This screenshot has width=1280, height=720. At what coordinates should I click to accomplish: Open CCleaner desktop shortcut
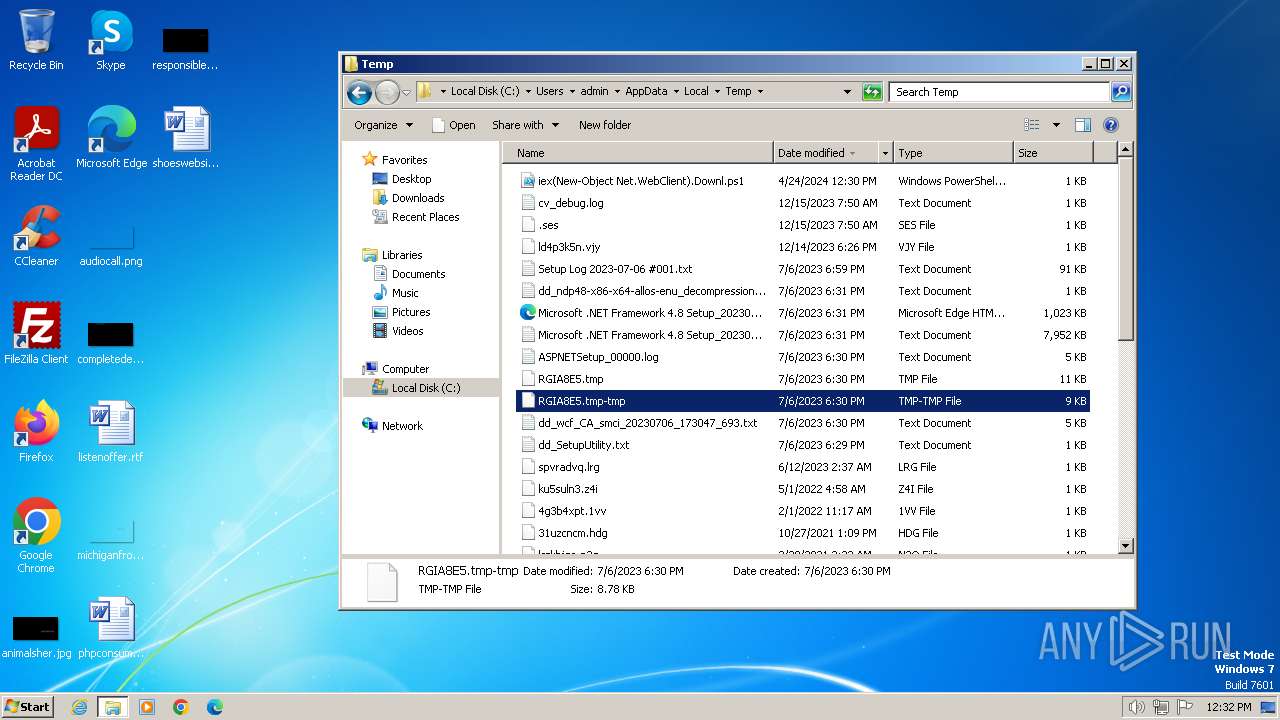[x=36, y=236]
